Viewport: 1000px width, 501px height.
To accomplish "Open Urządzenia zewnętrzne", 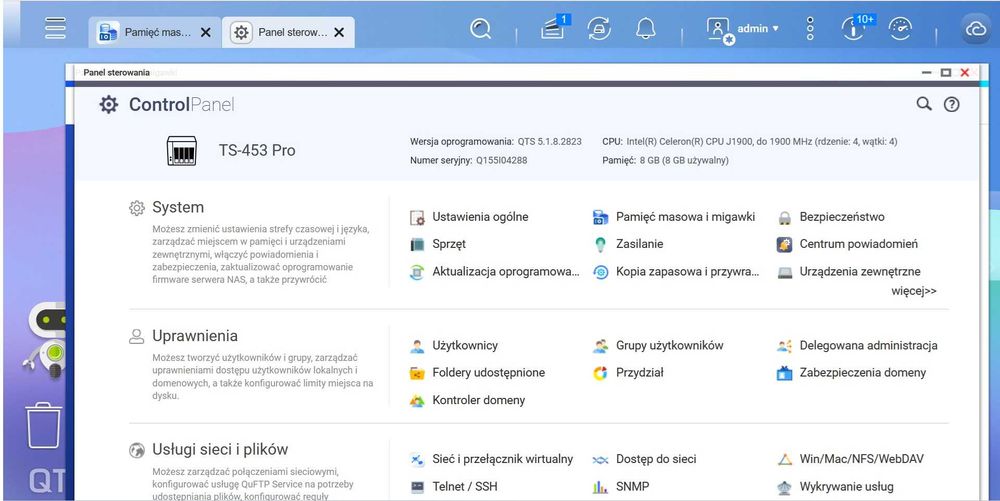I will (860, 272).
